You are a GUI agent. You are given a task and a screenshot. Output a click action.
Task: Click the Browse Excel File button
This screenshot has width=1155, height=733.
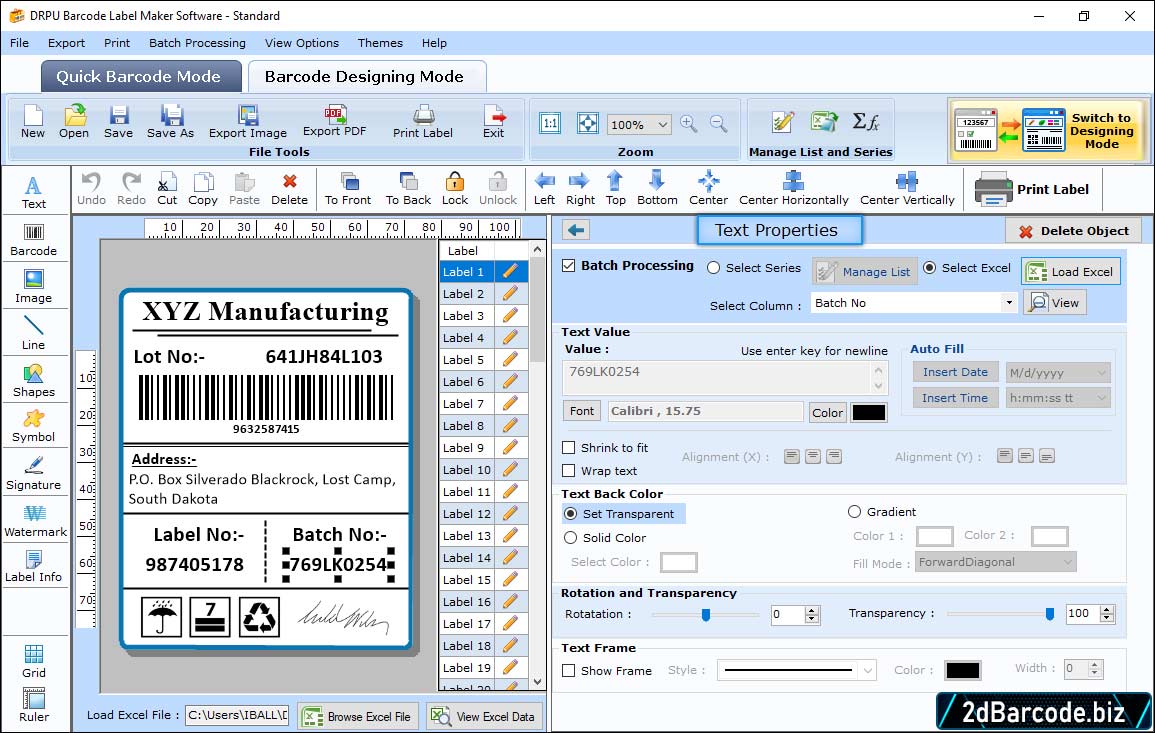click(357, 716)
